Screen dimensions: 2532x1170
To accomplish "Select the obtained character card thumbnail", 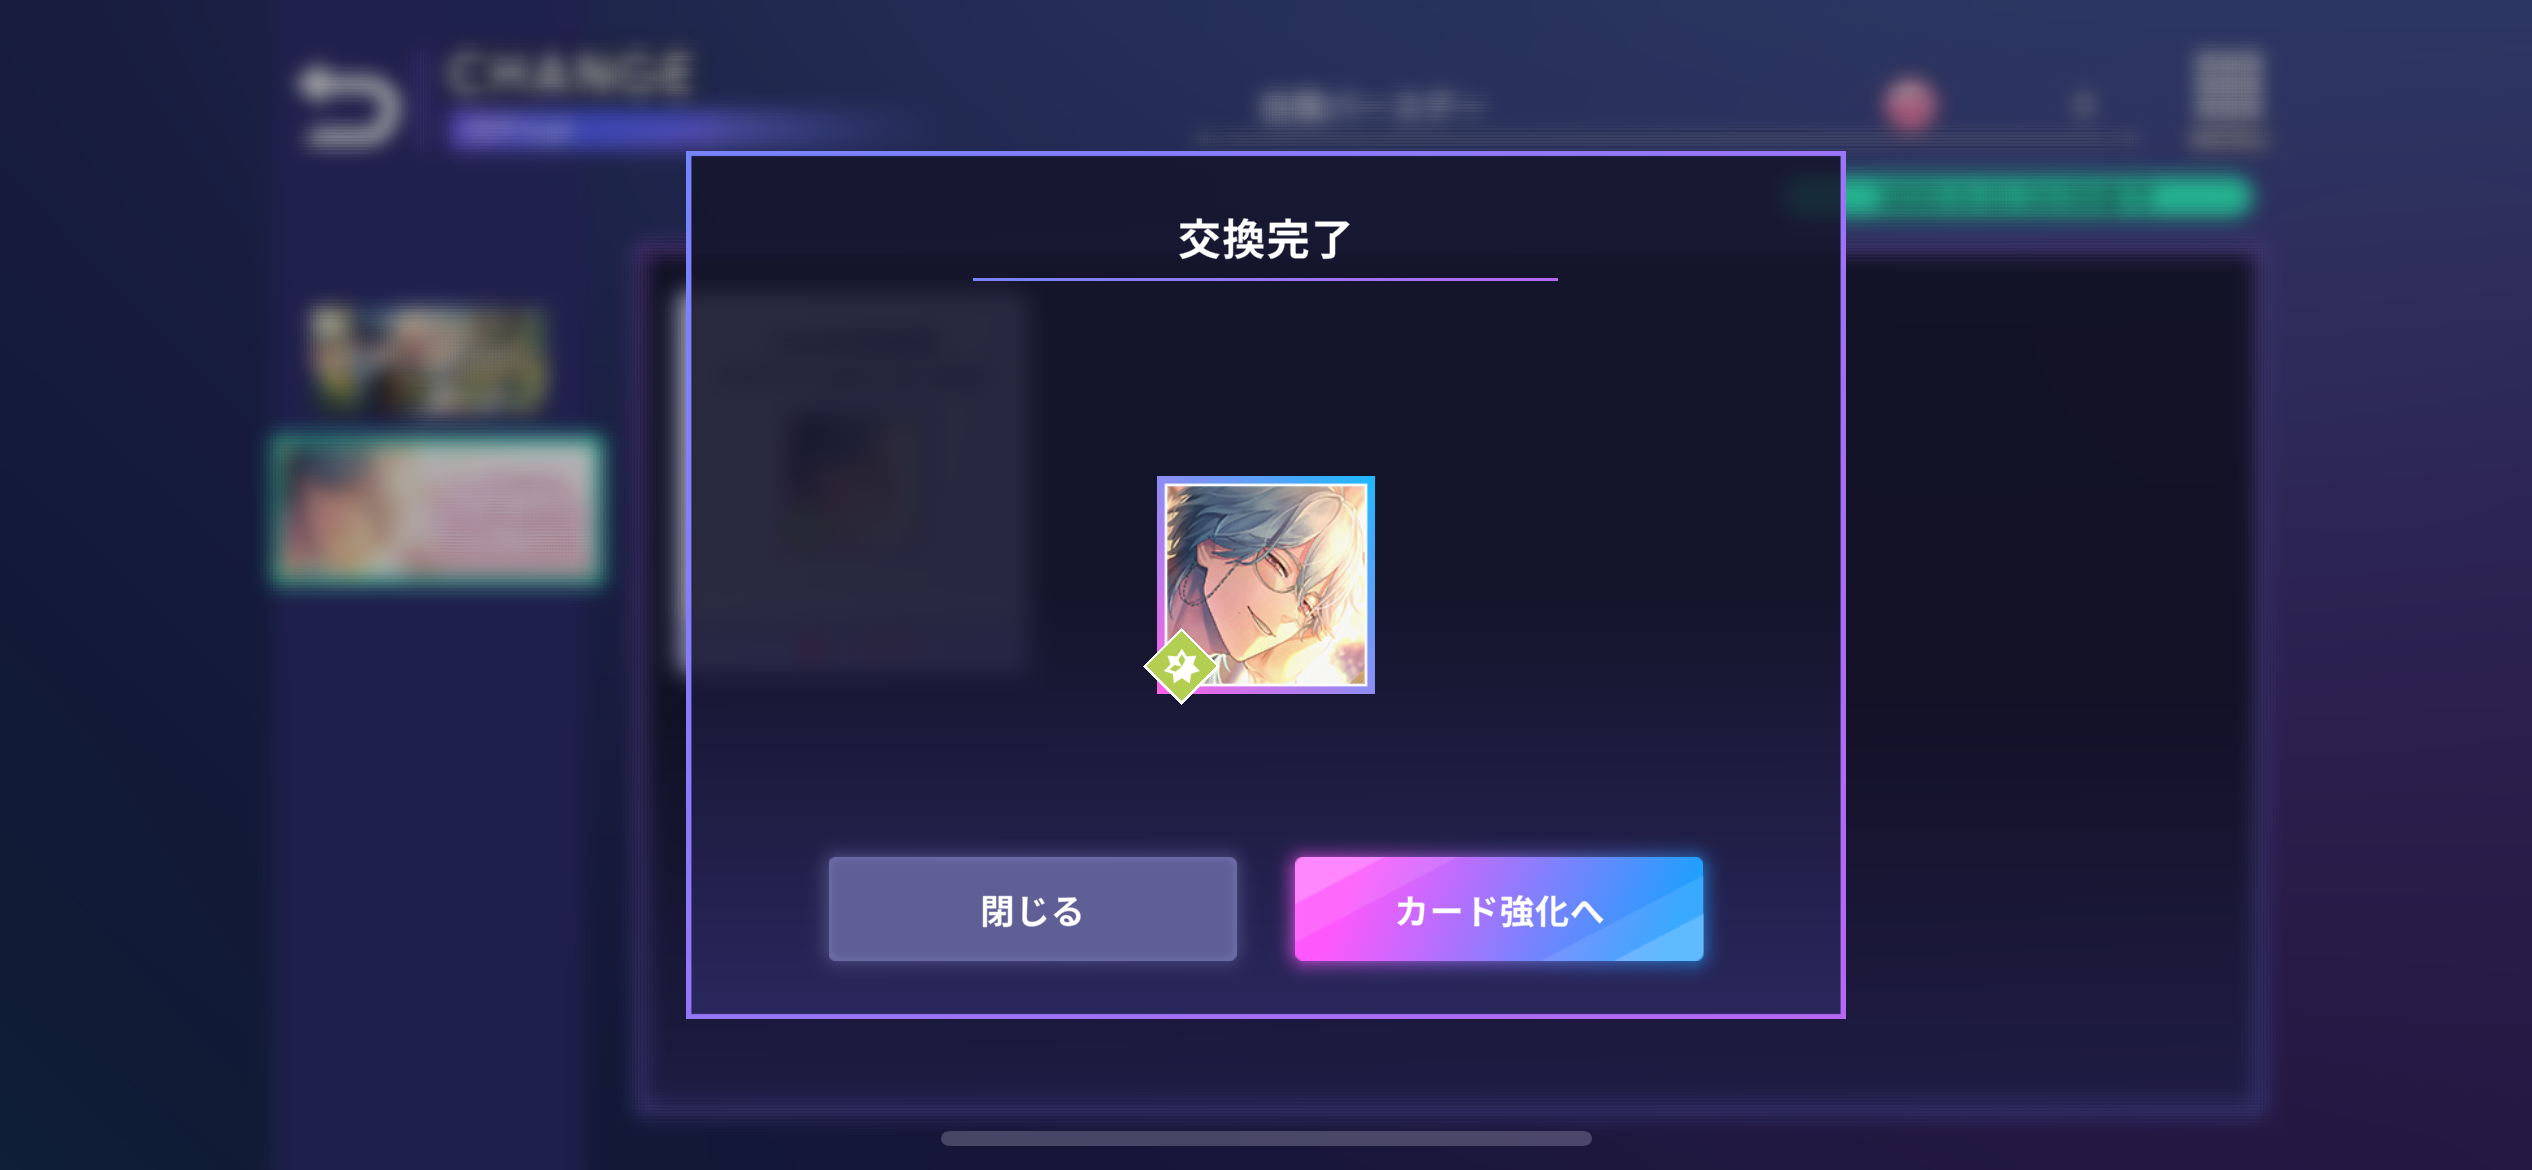I will pos(1266,585).
